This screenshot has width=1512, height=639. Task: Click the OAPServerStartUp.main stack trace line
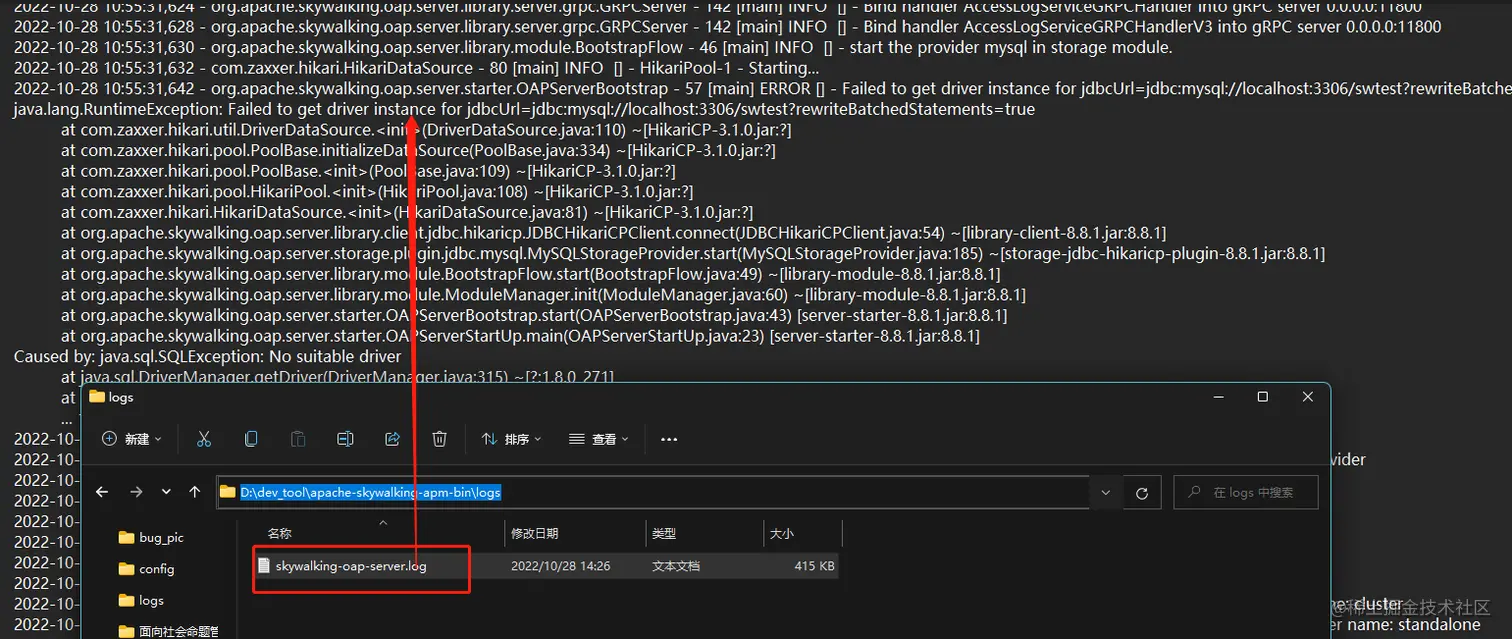tap(520, 336)
